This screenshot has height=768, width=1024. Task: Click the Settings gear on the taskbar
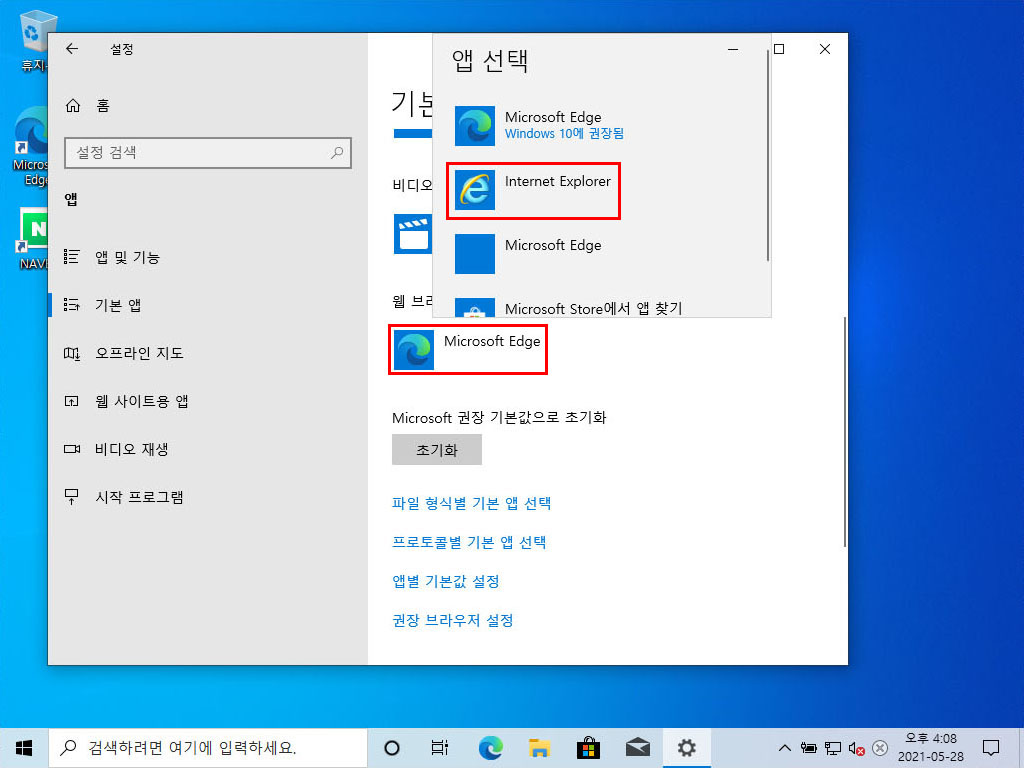click(x=686, y=748)
